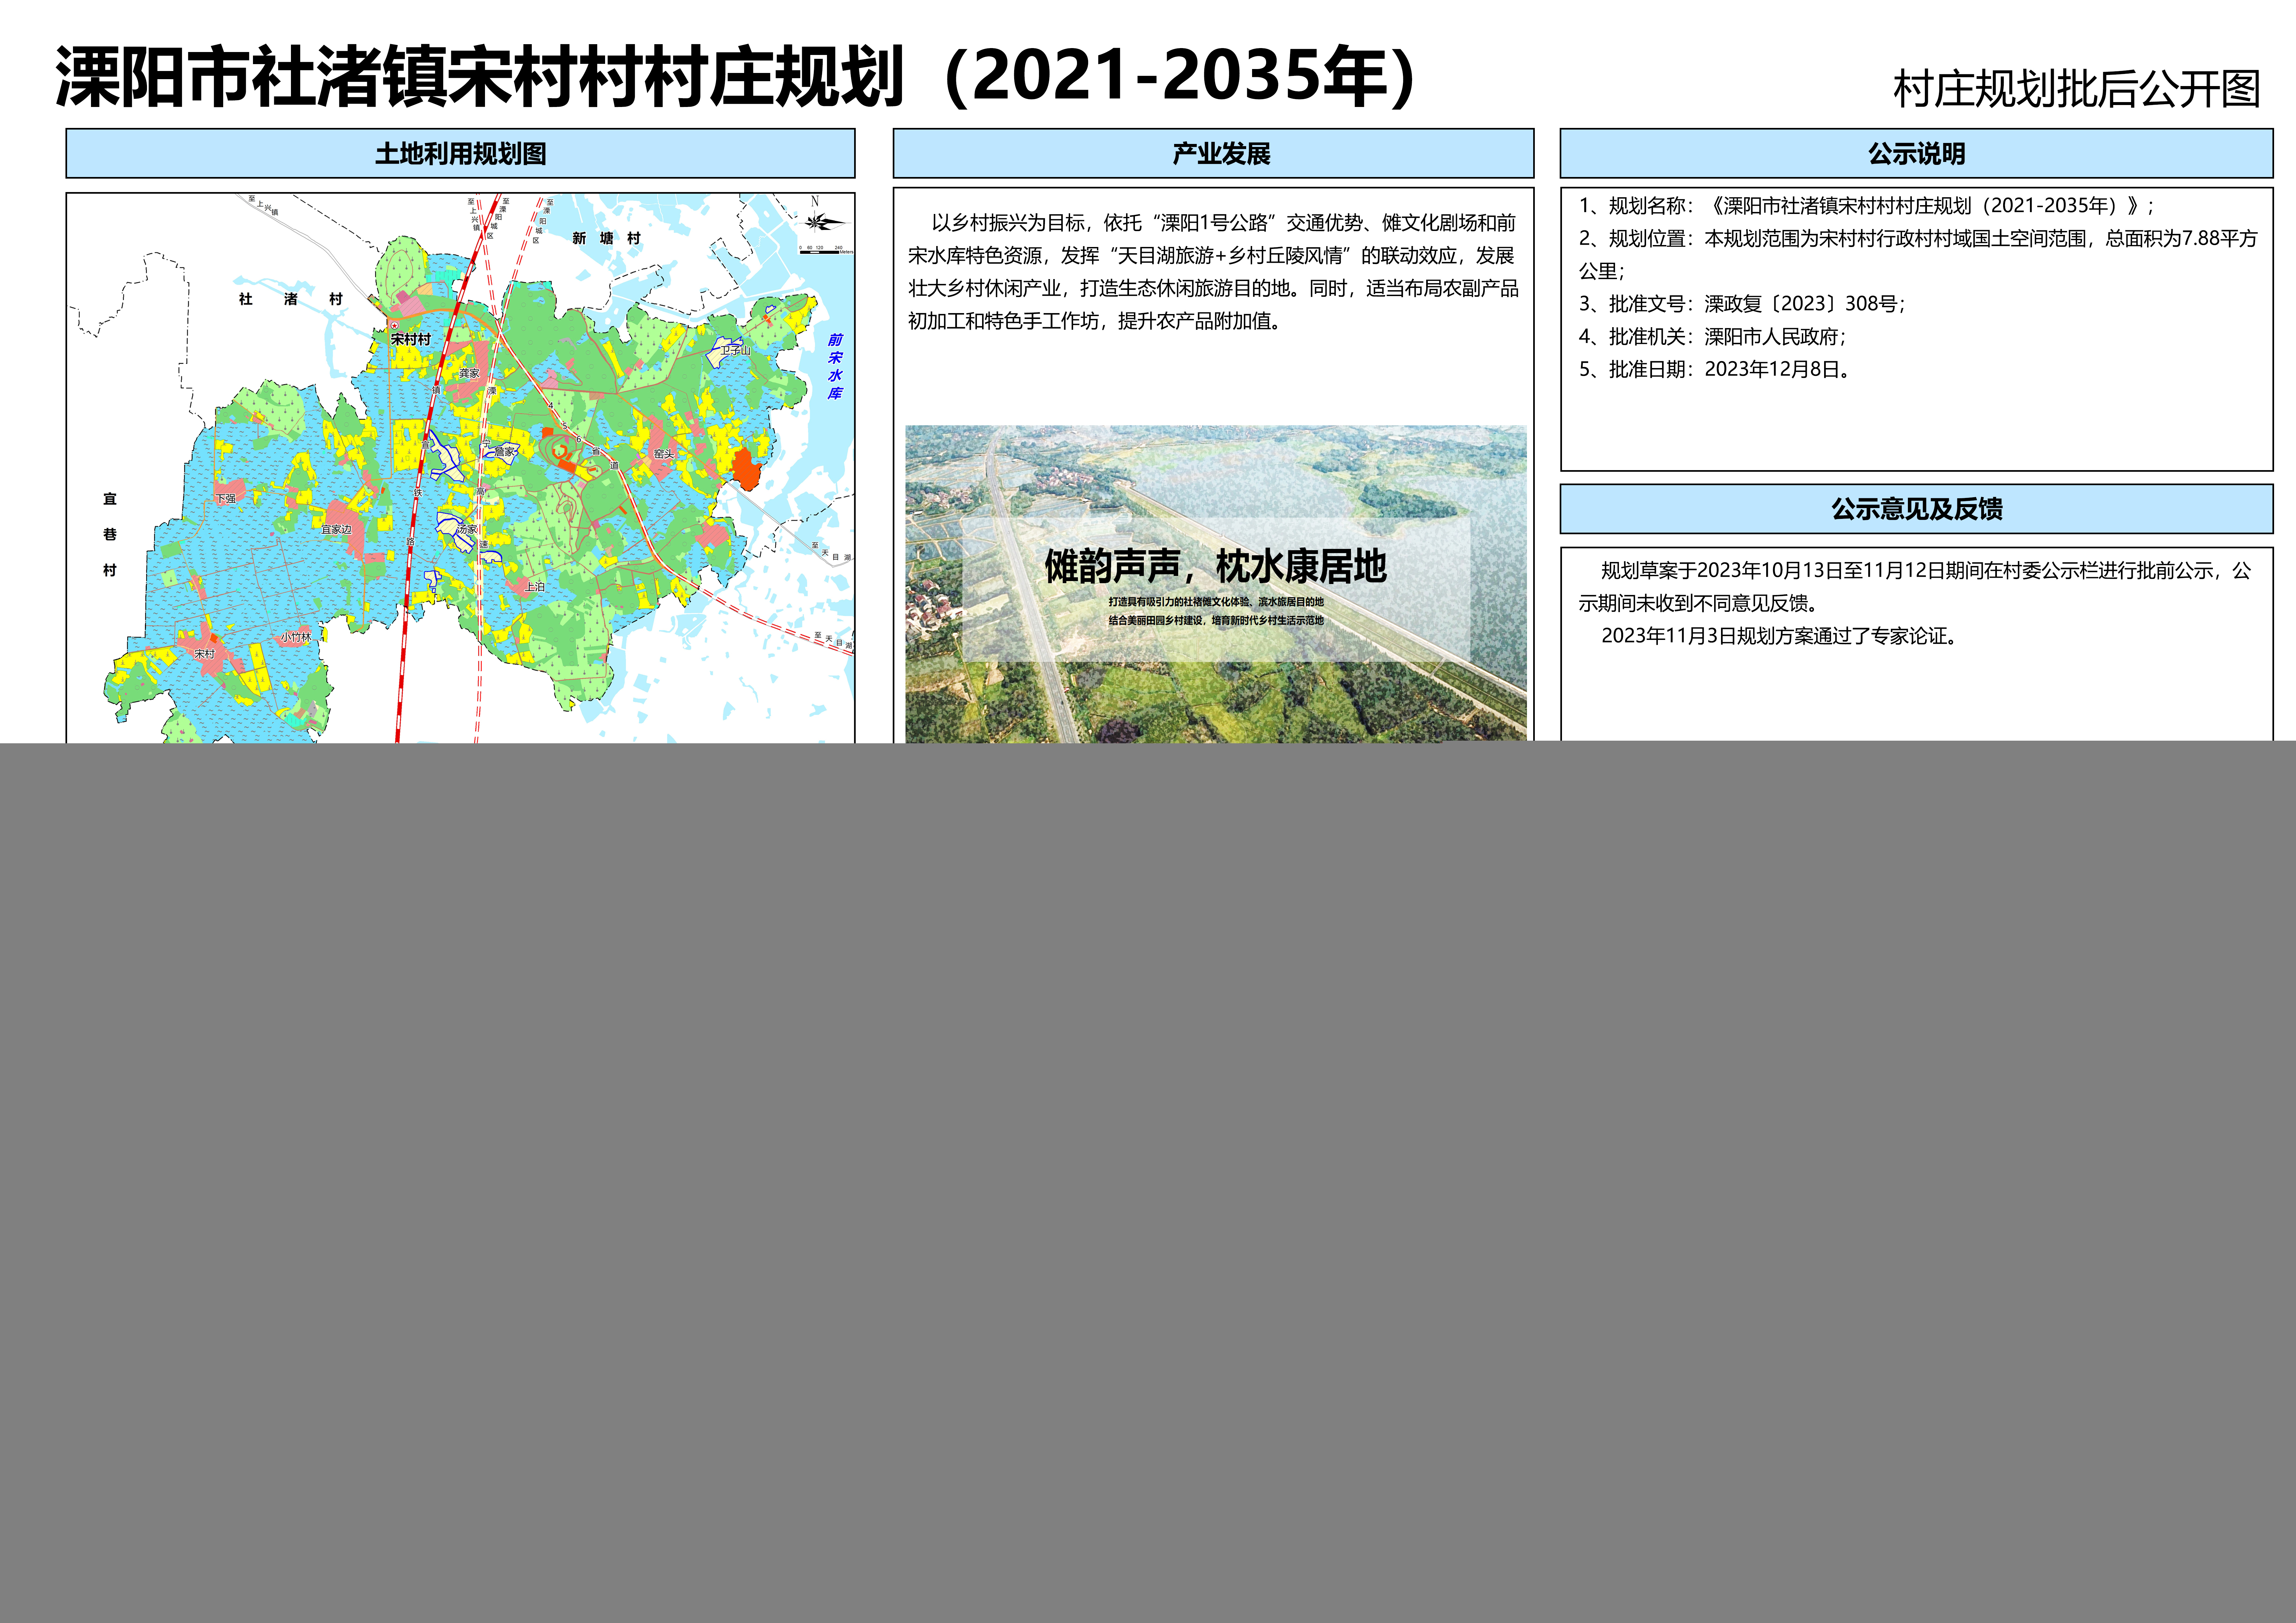Click the line 4、批准机关：溧阳市人民政府

pyautogui.click(x=1712, y=337)
